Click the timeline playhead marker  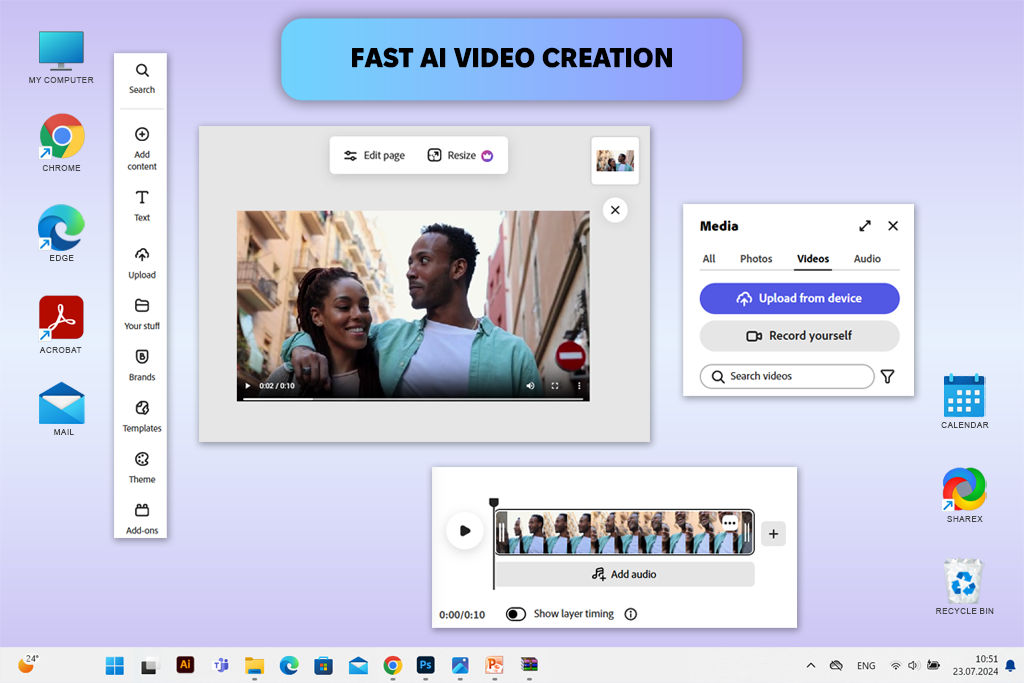(494, 502)
